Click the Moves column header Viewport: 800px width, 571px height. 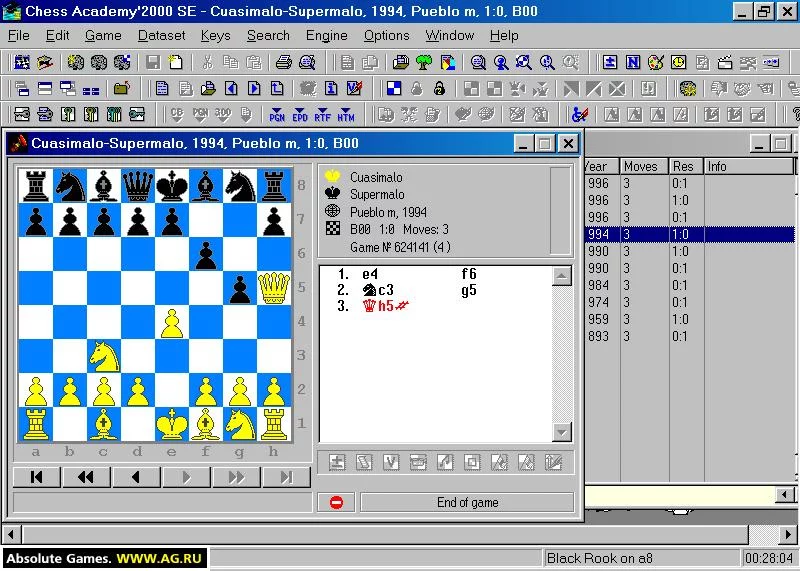click(644, 166)
